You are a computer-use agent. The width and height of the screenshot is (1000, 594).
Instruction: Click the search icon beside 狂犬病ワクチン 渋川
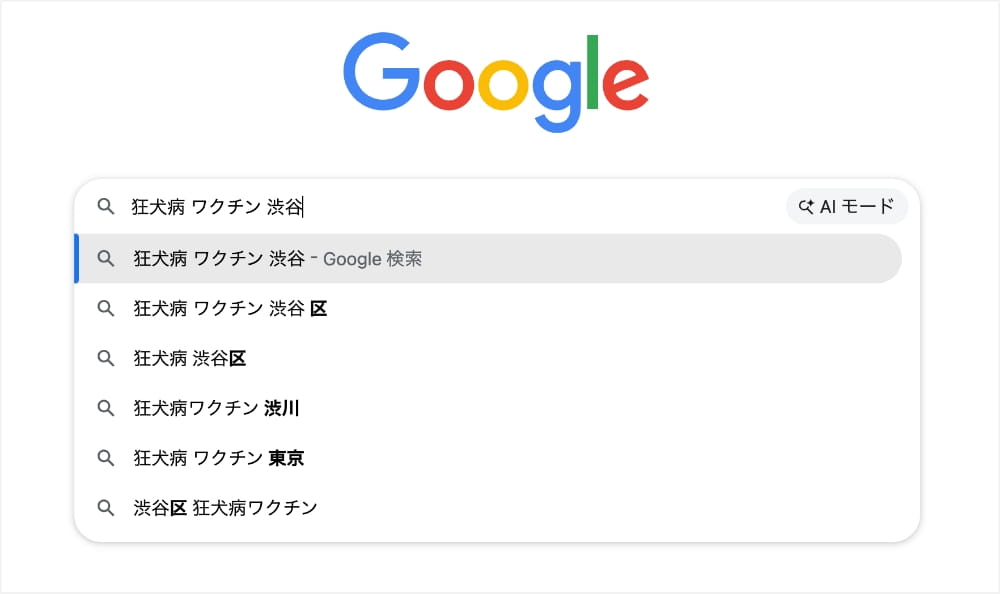(106, 408)
